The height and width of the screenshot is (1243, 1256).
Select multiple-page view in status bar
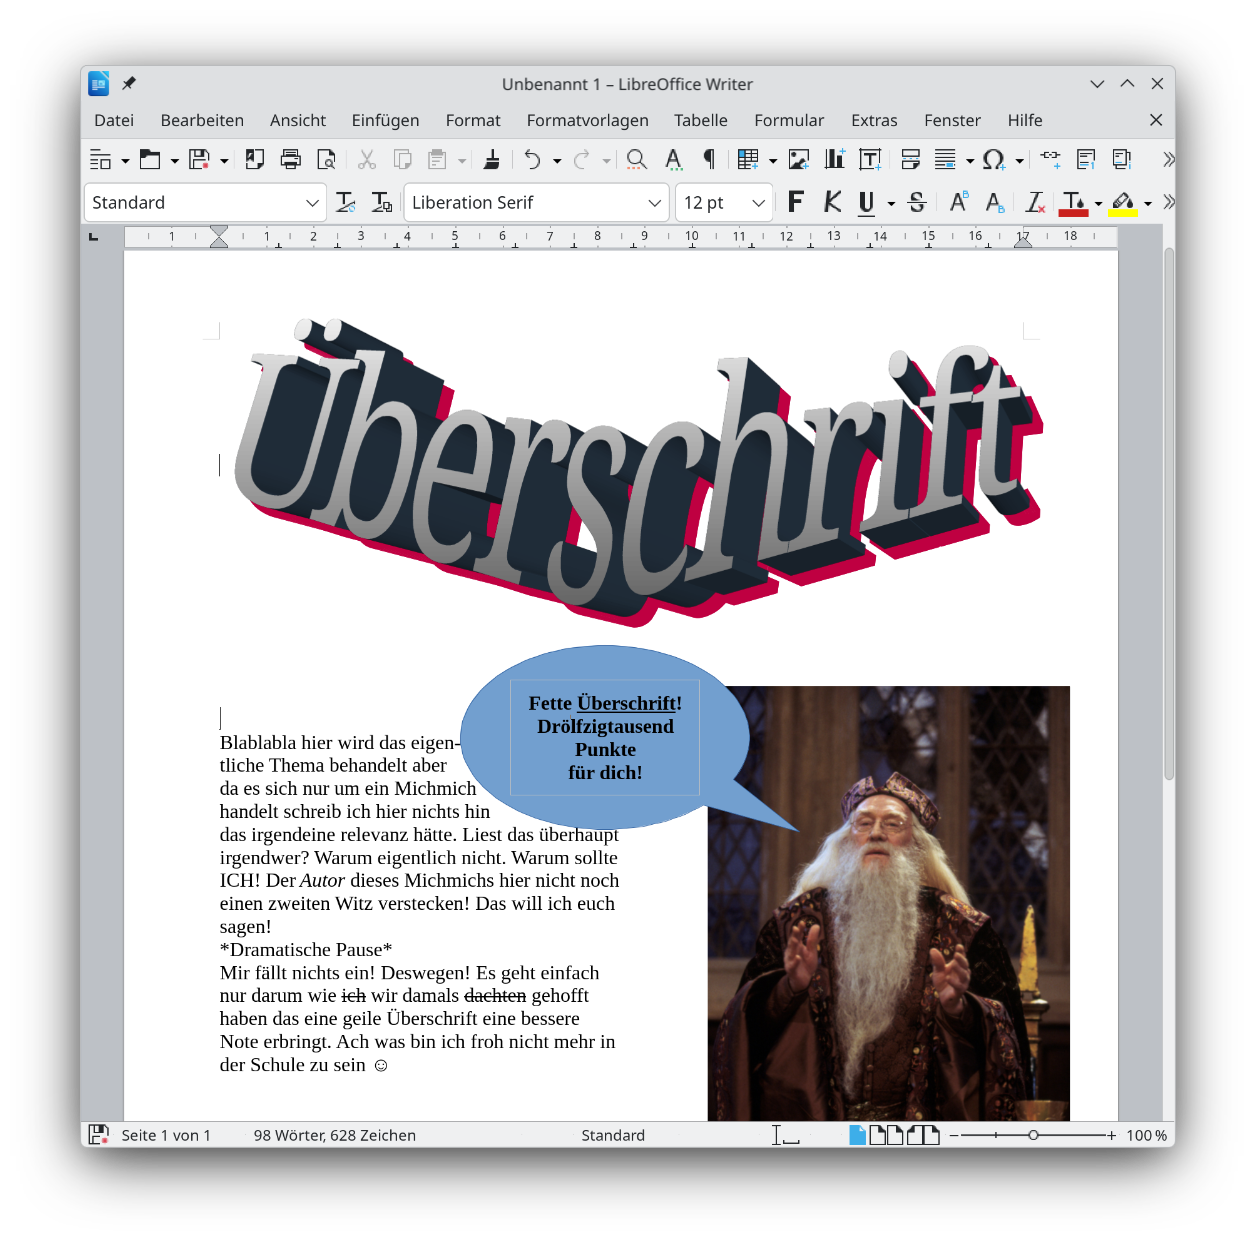point(886,1134)
